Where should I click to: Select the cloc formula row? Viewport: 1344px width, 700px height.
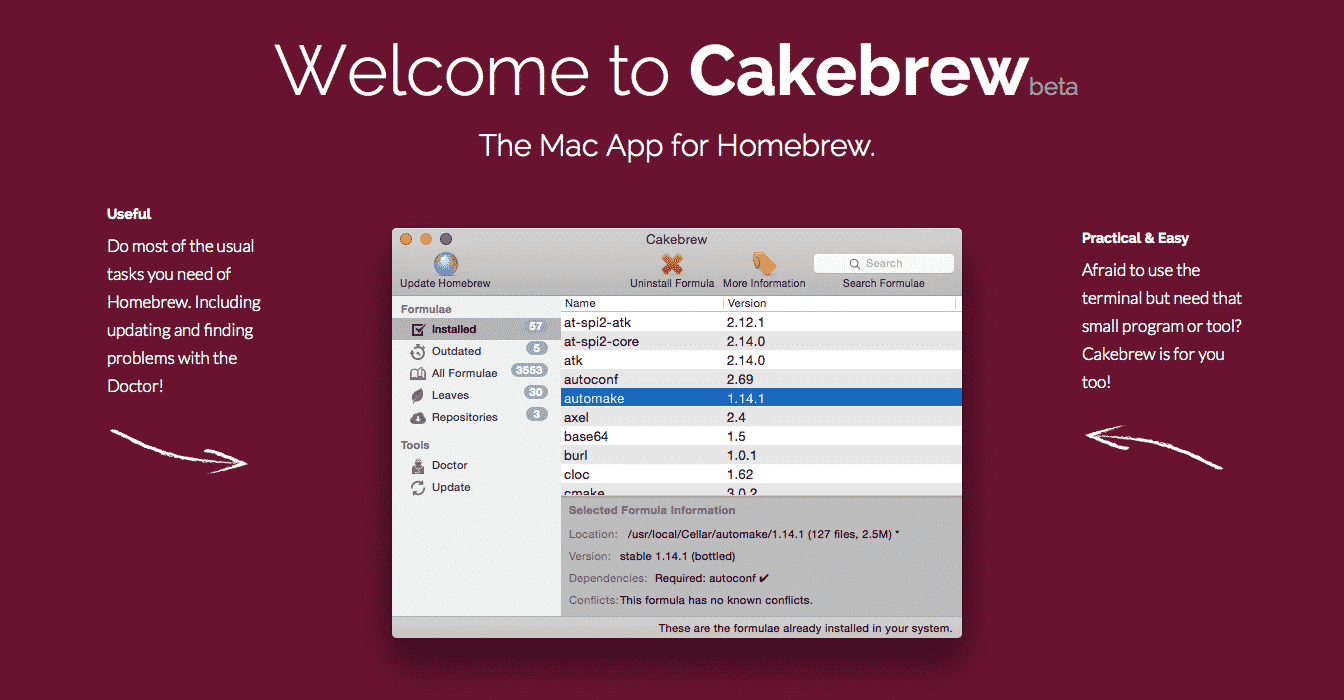click(761, 475)
